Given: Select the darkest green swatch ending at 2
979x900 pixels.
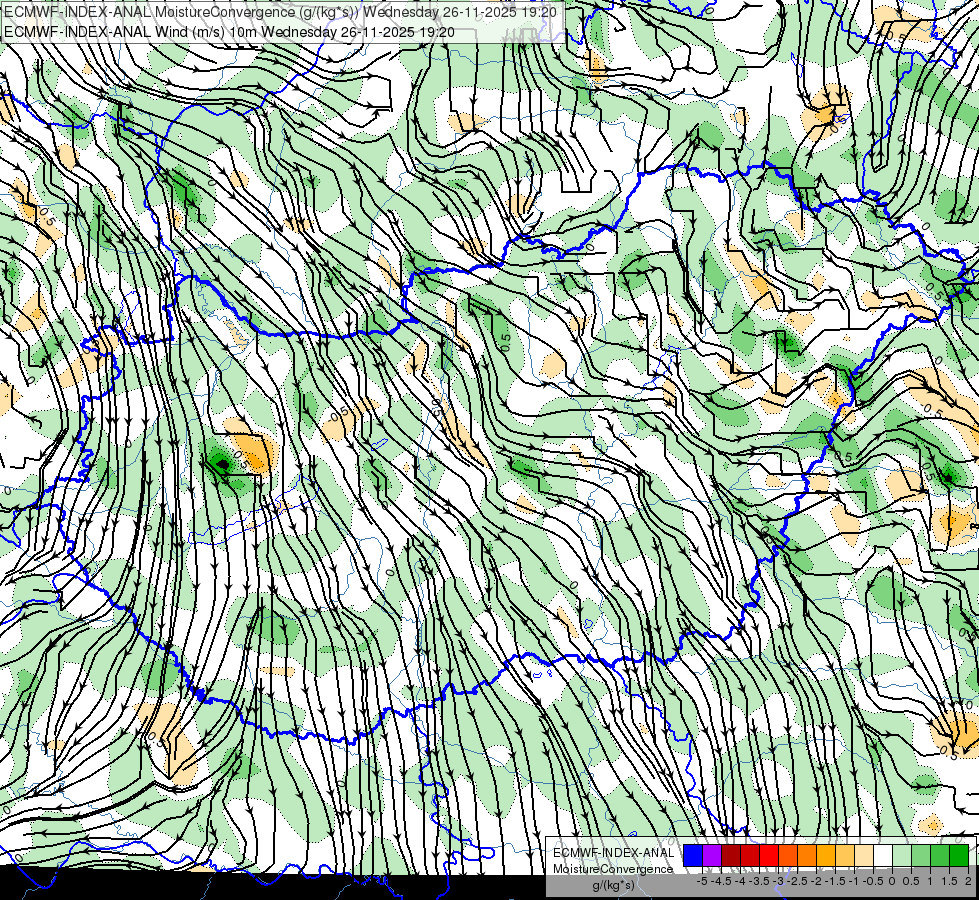Looking at the screenshot, I should click(959, 855).
